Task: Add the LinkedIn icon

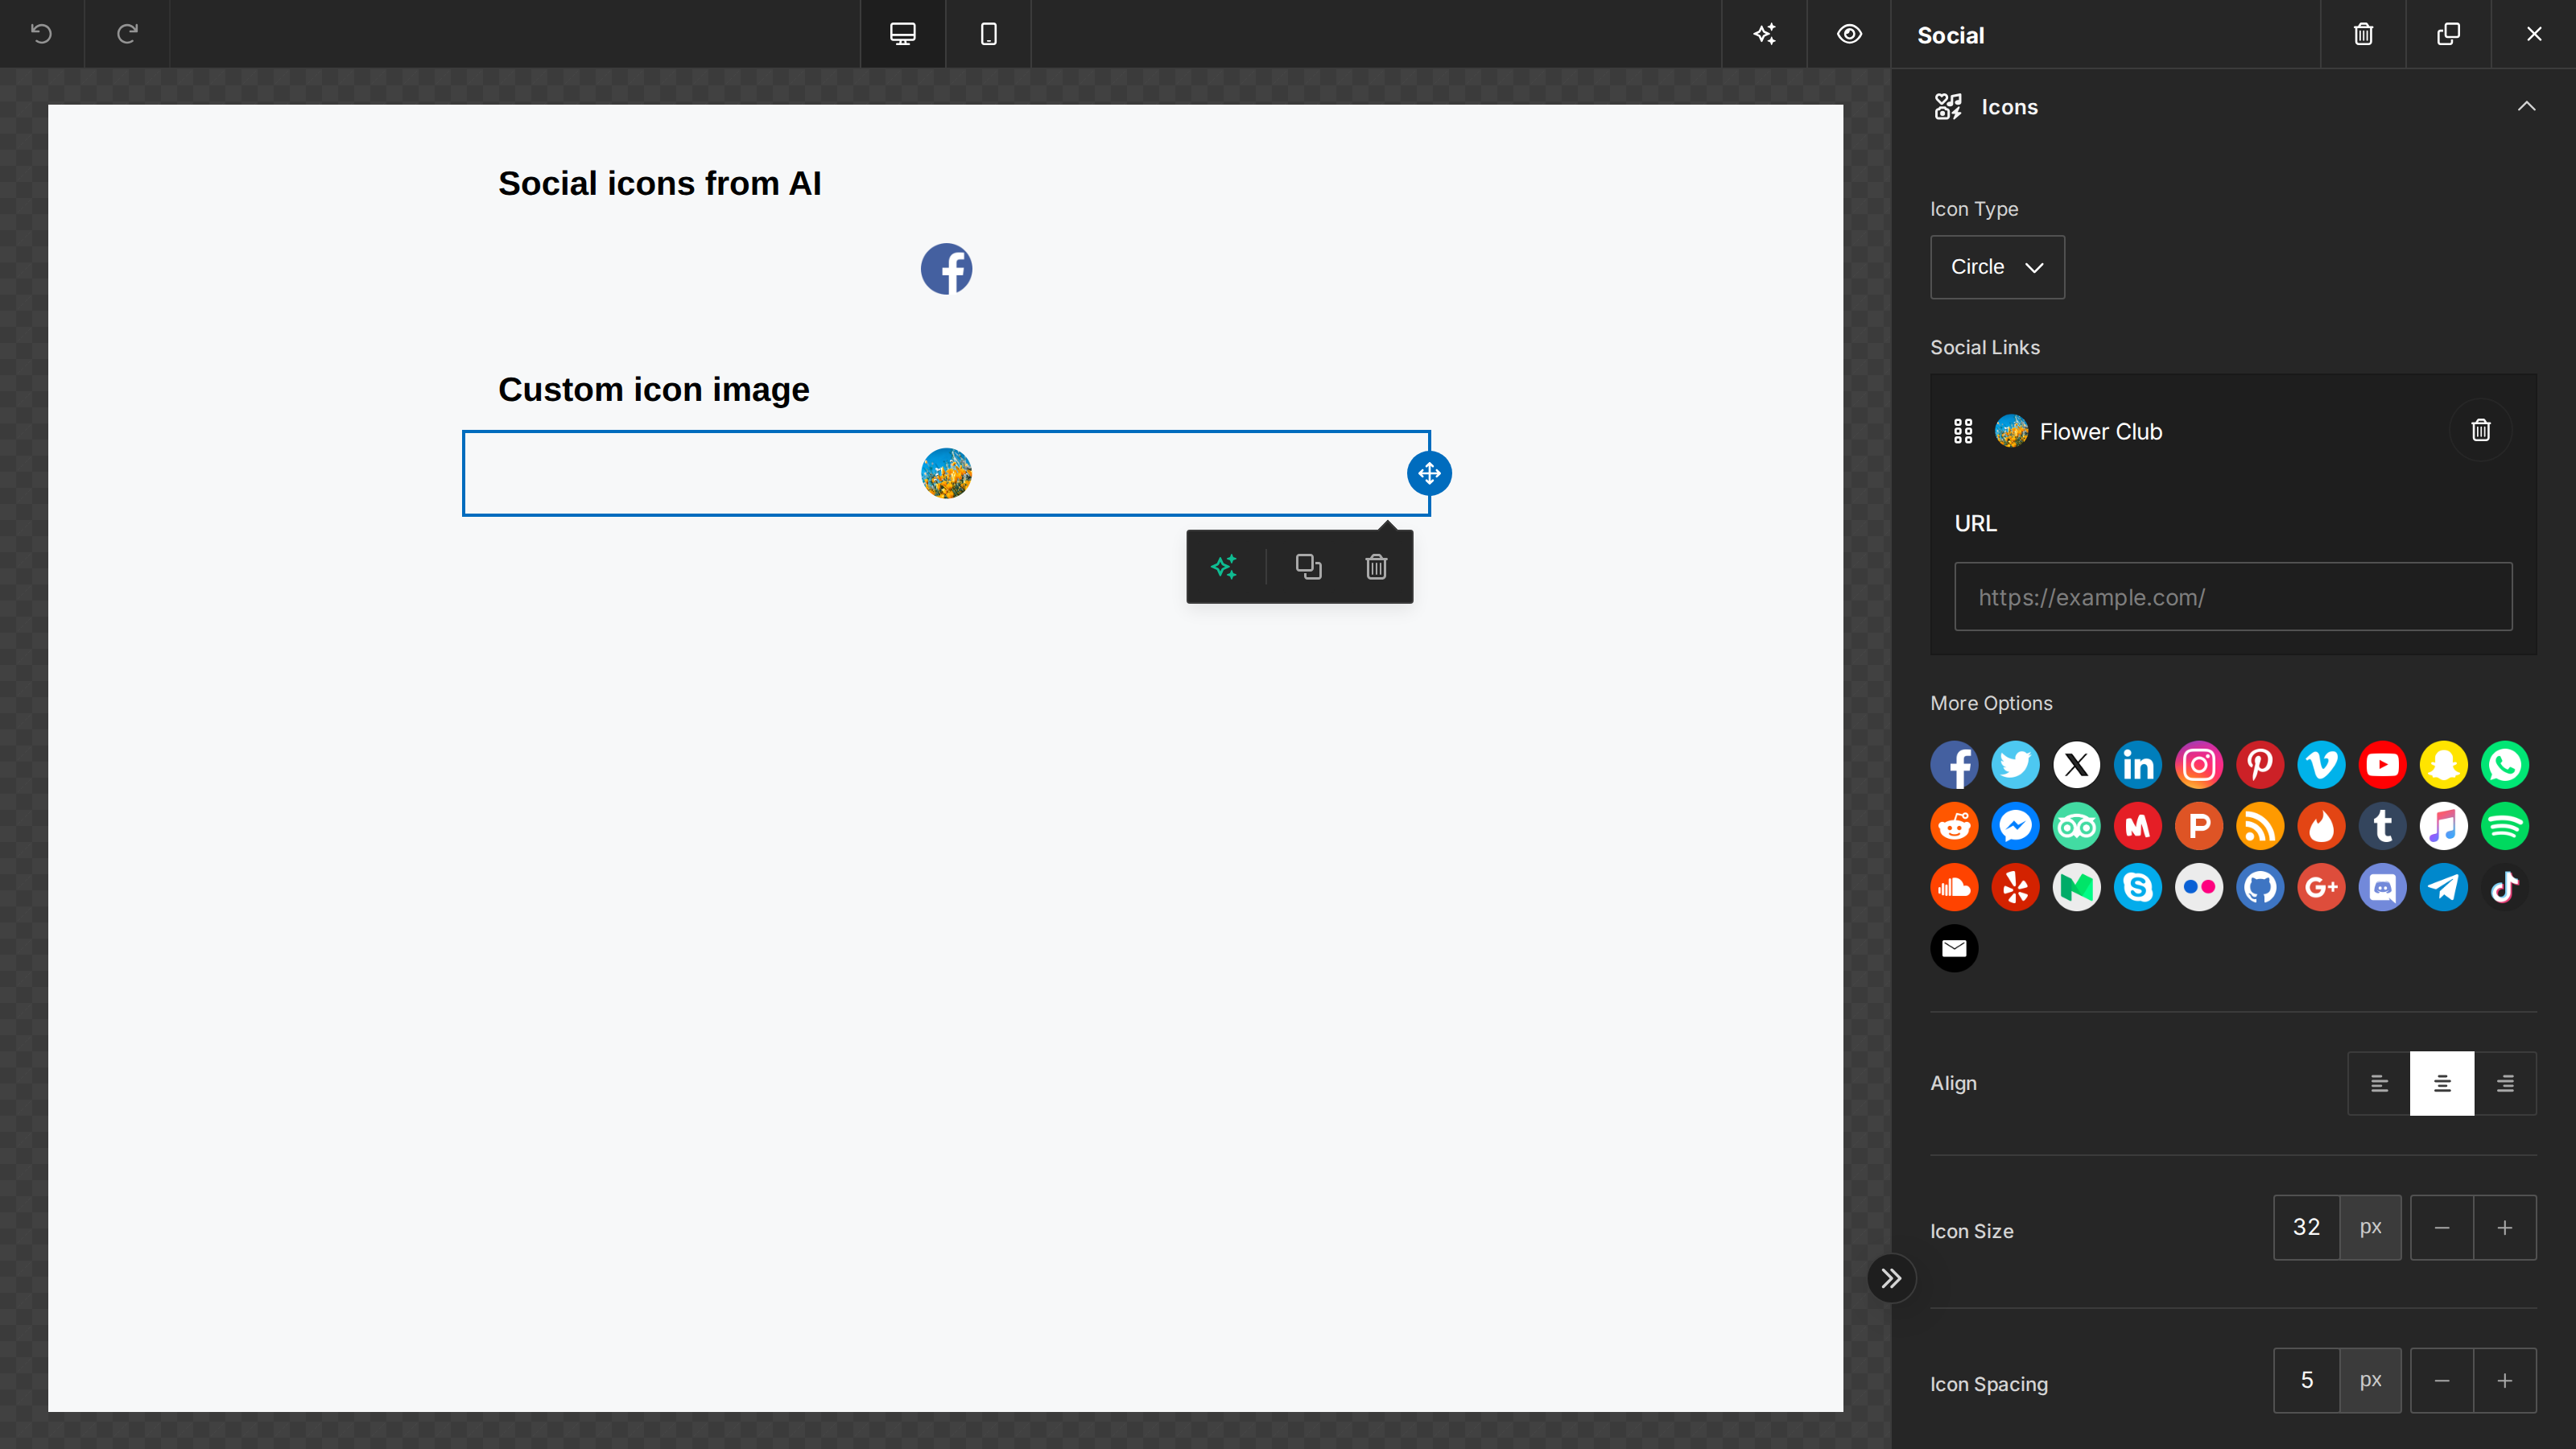Action: [2138, 765]
